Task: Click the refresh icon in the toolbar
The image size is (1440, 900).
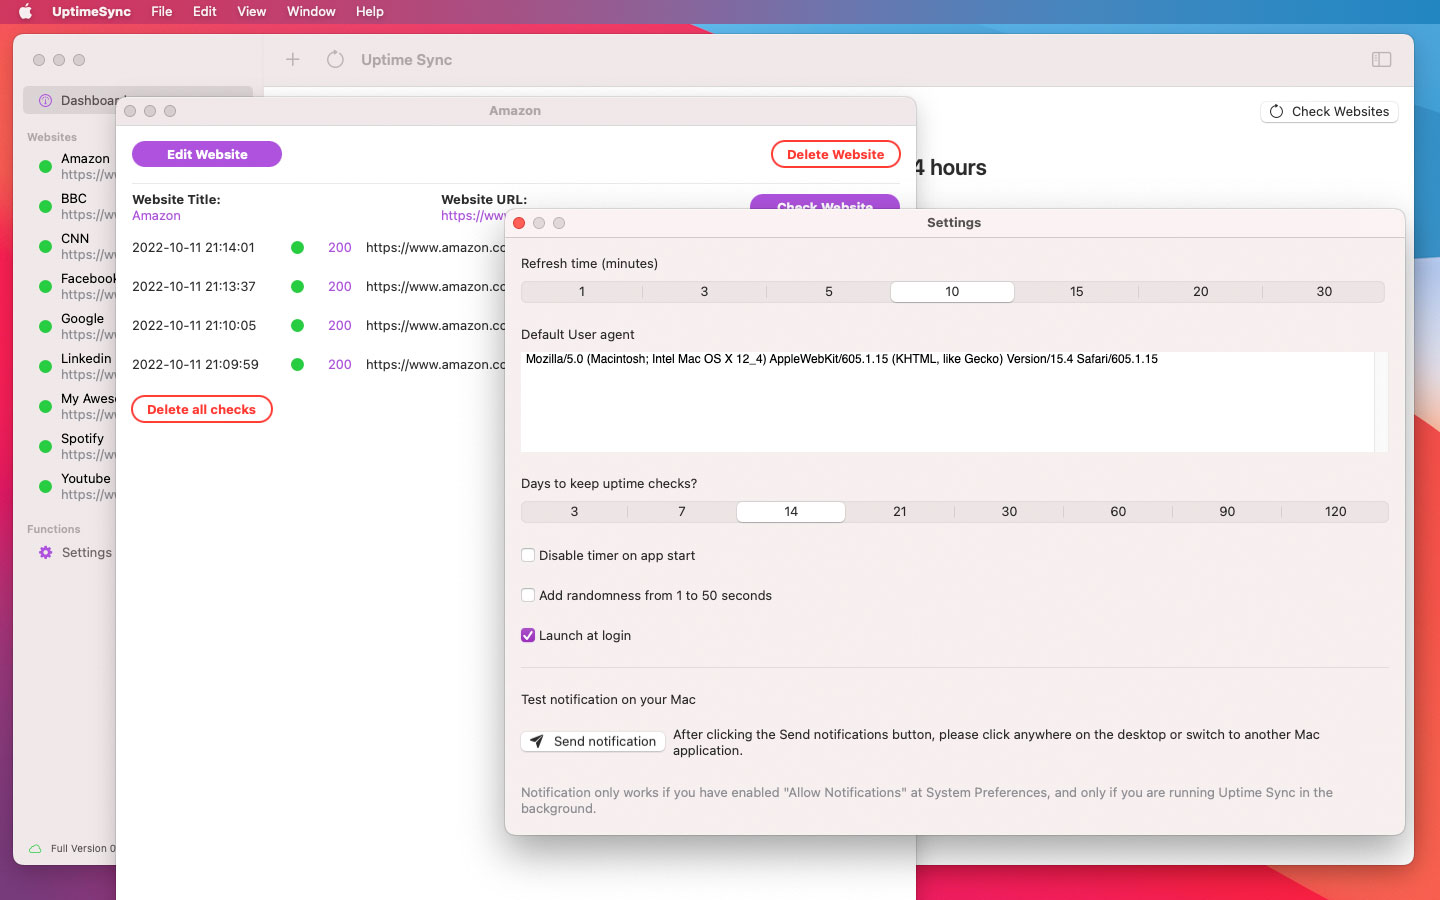Action: tap(335, 60)
